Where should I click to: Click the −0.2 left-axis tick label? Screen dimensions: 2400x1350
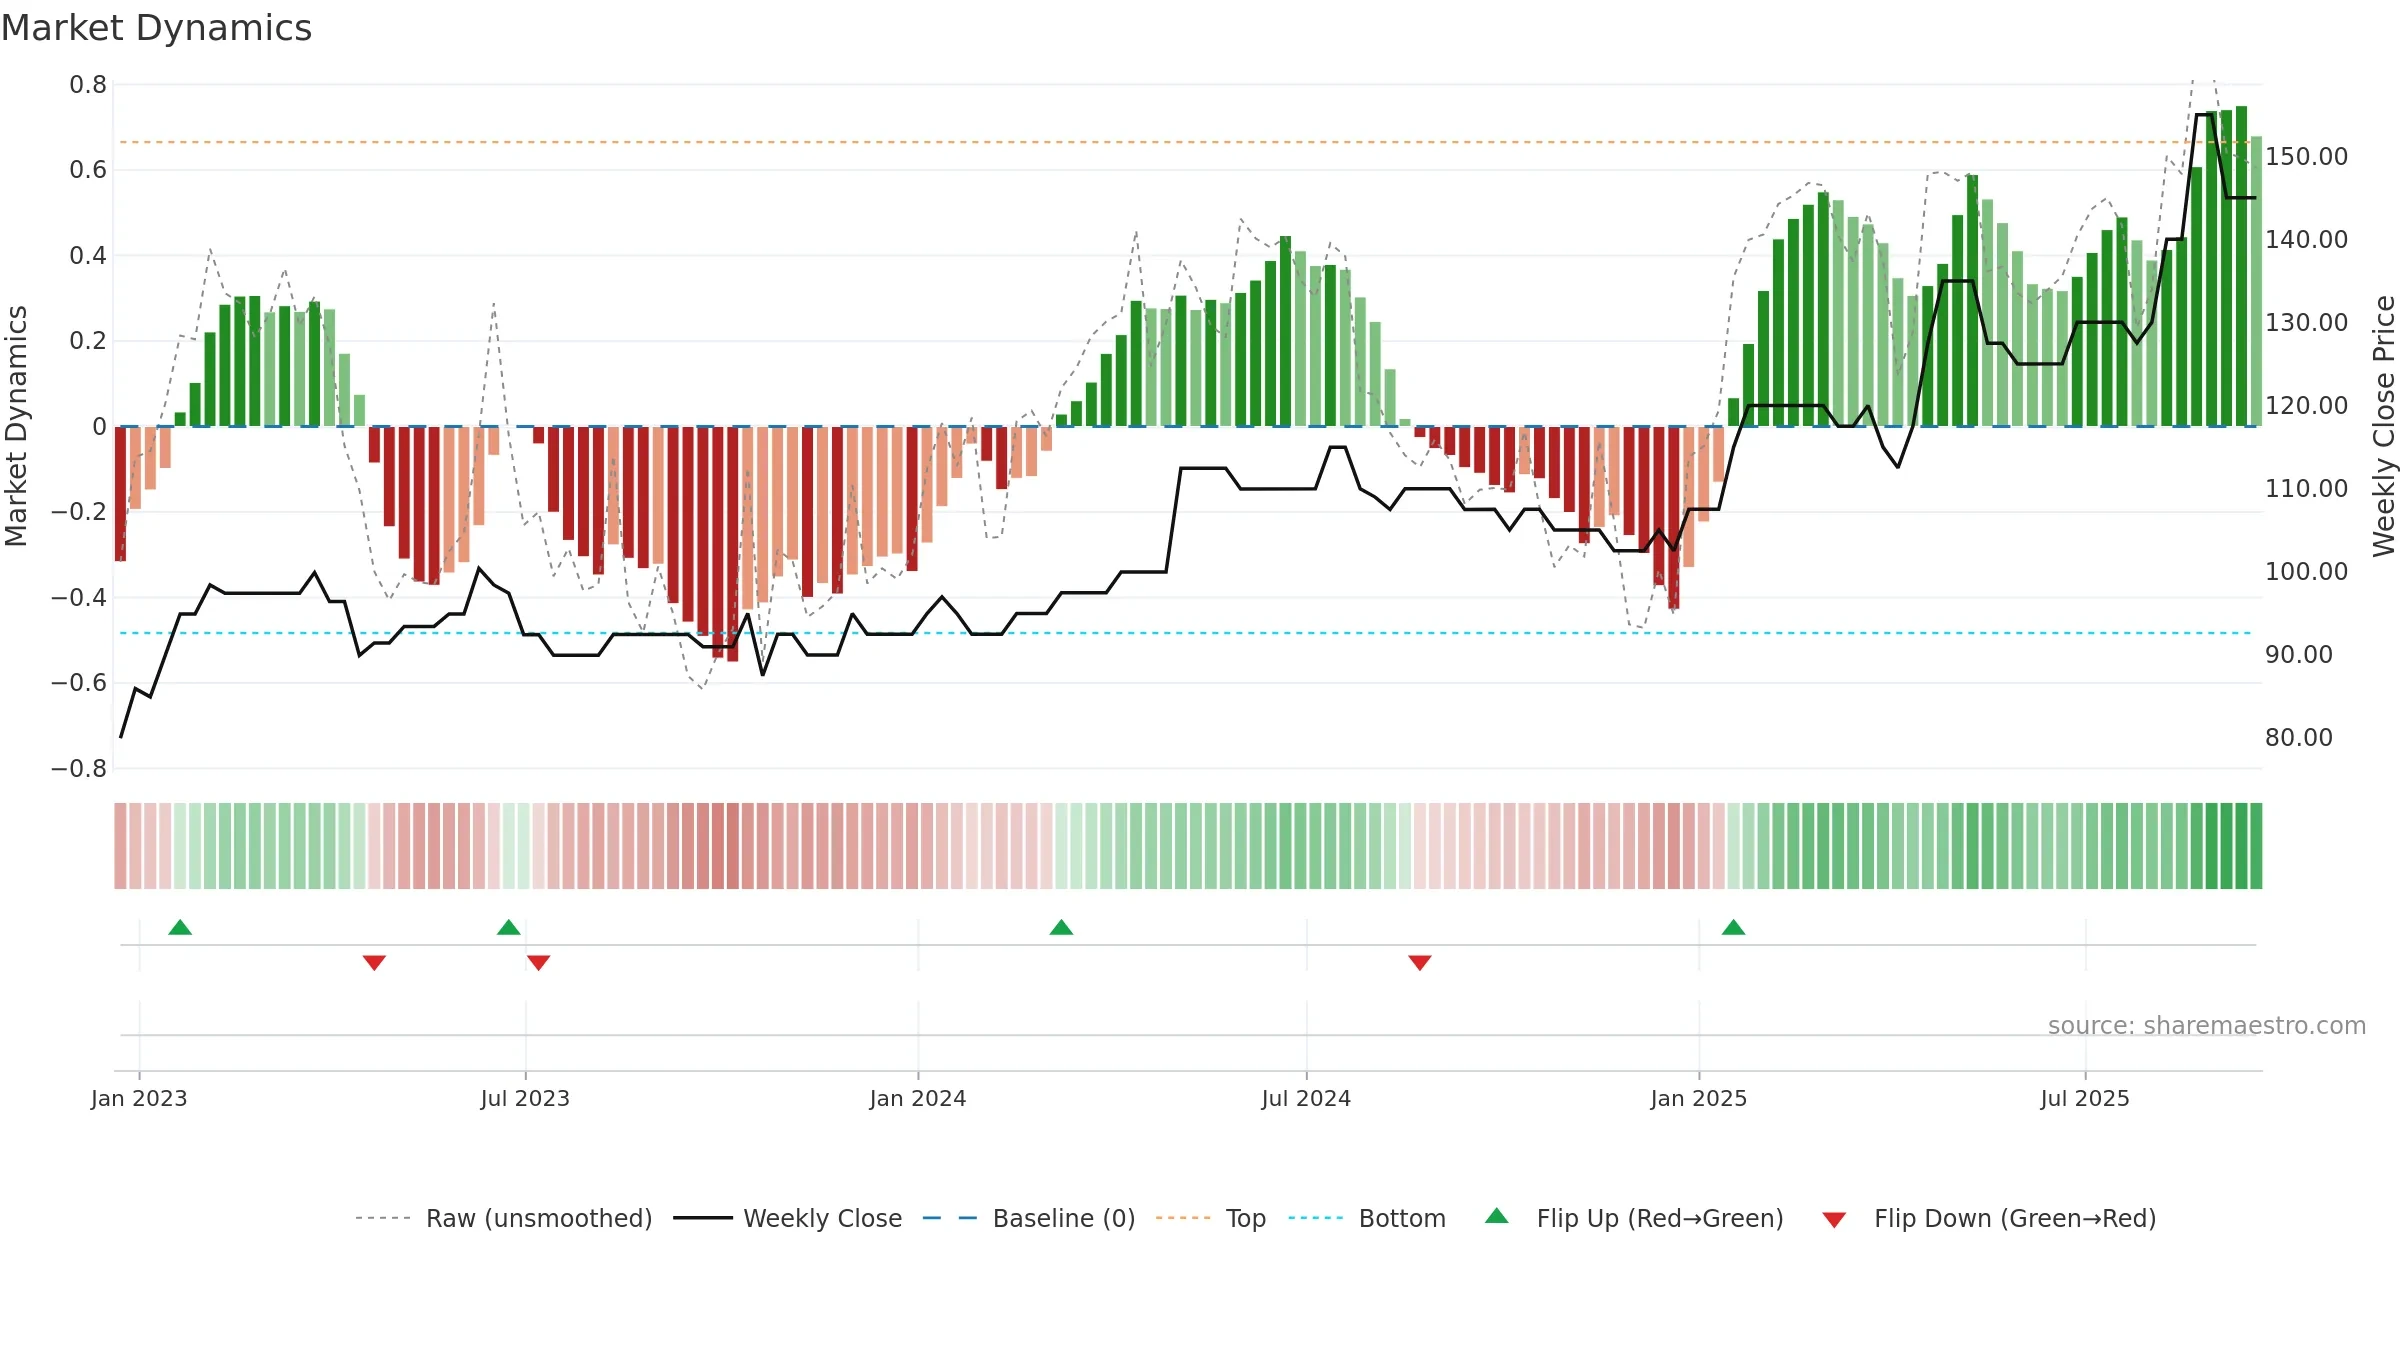point(79,512)
